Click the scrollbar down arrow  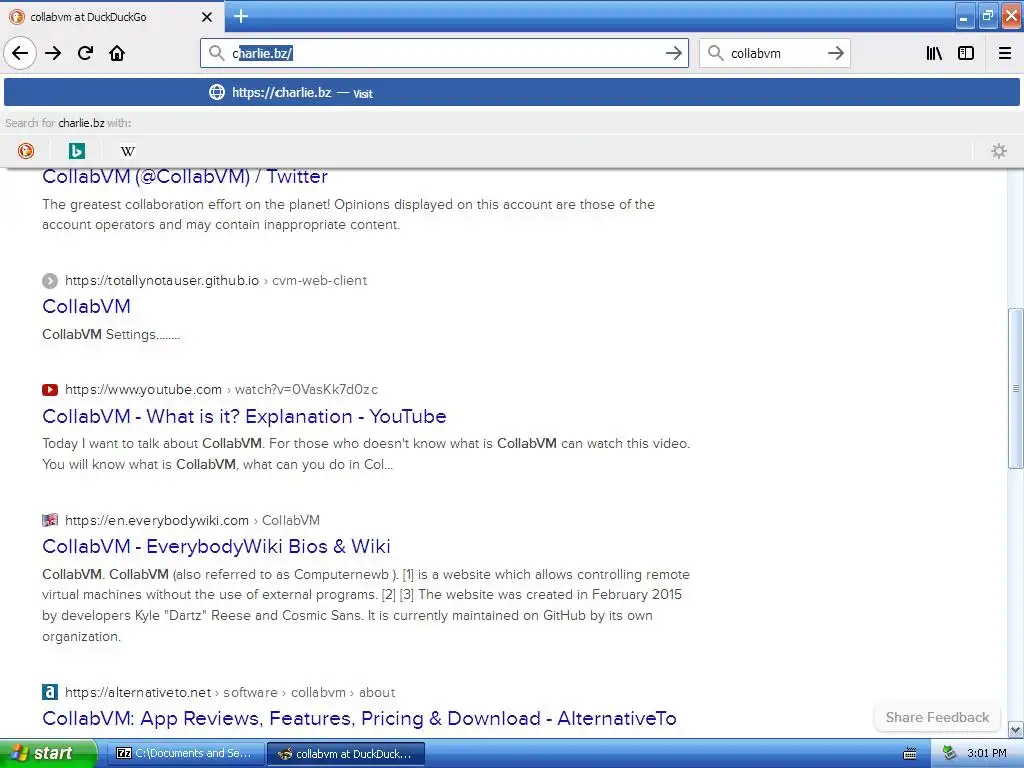(1015, 729)
